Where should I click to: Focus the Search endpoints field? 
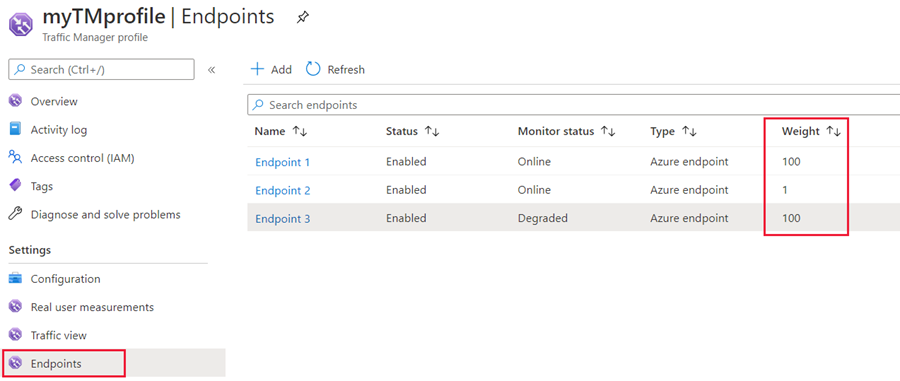(573, 105)
